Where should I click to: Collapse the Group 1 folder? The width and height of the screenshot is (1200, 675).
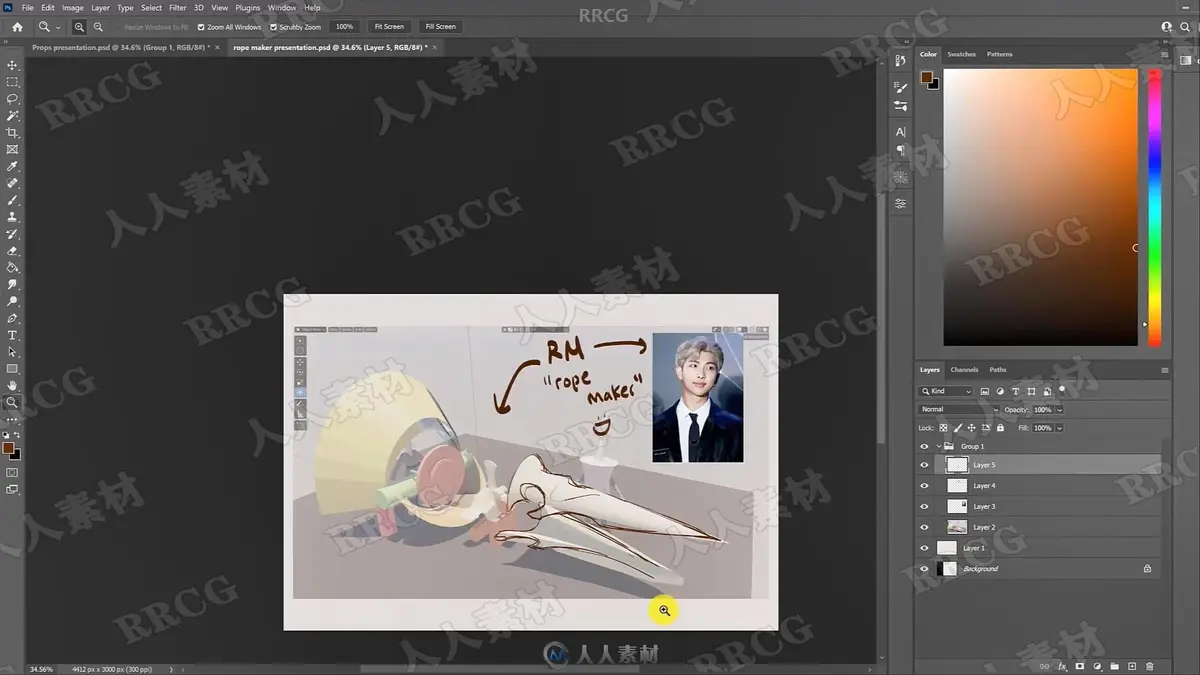point(939,446)
